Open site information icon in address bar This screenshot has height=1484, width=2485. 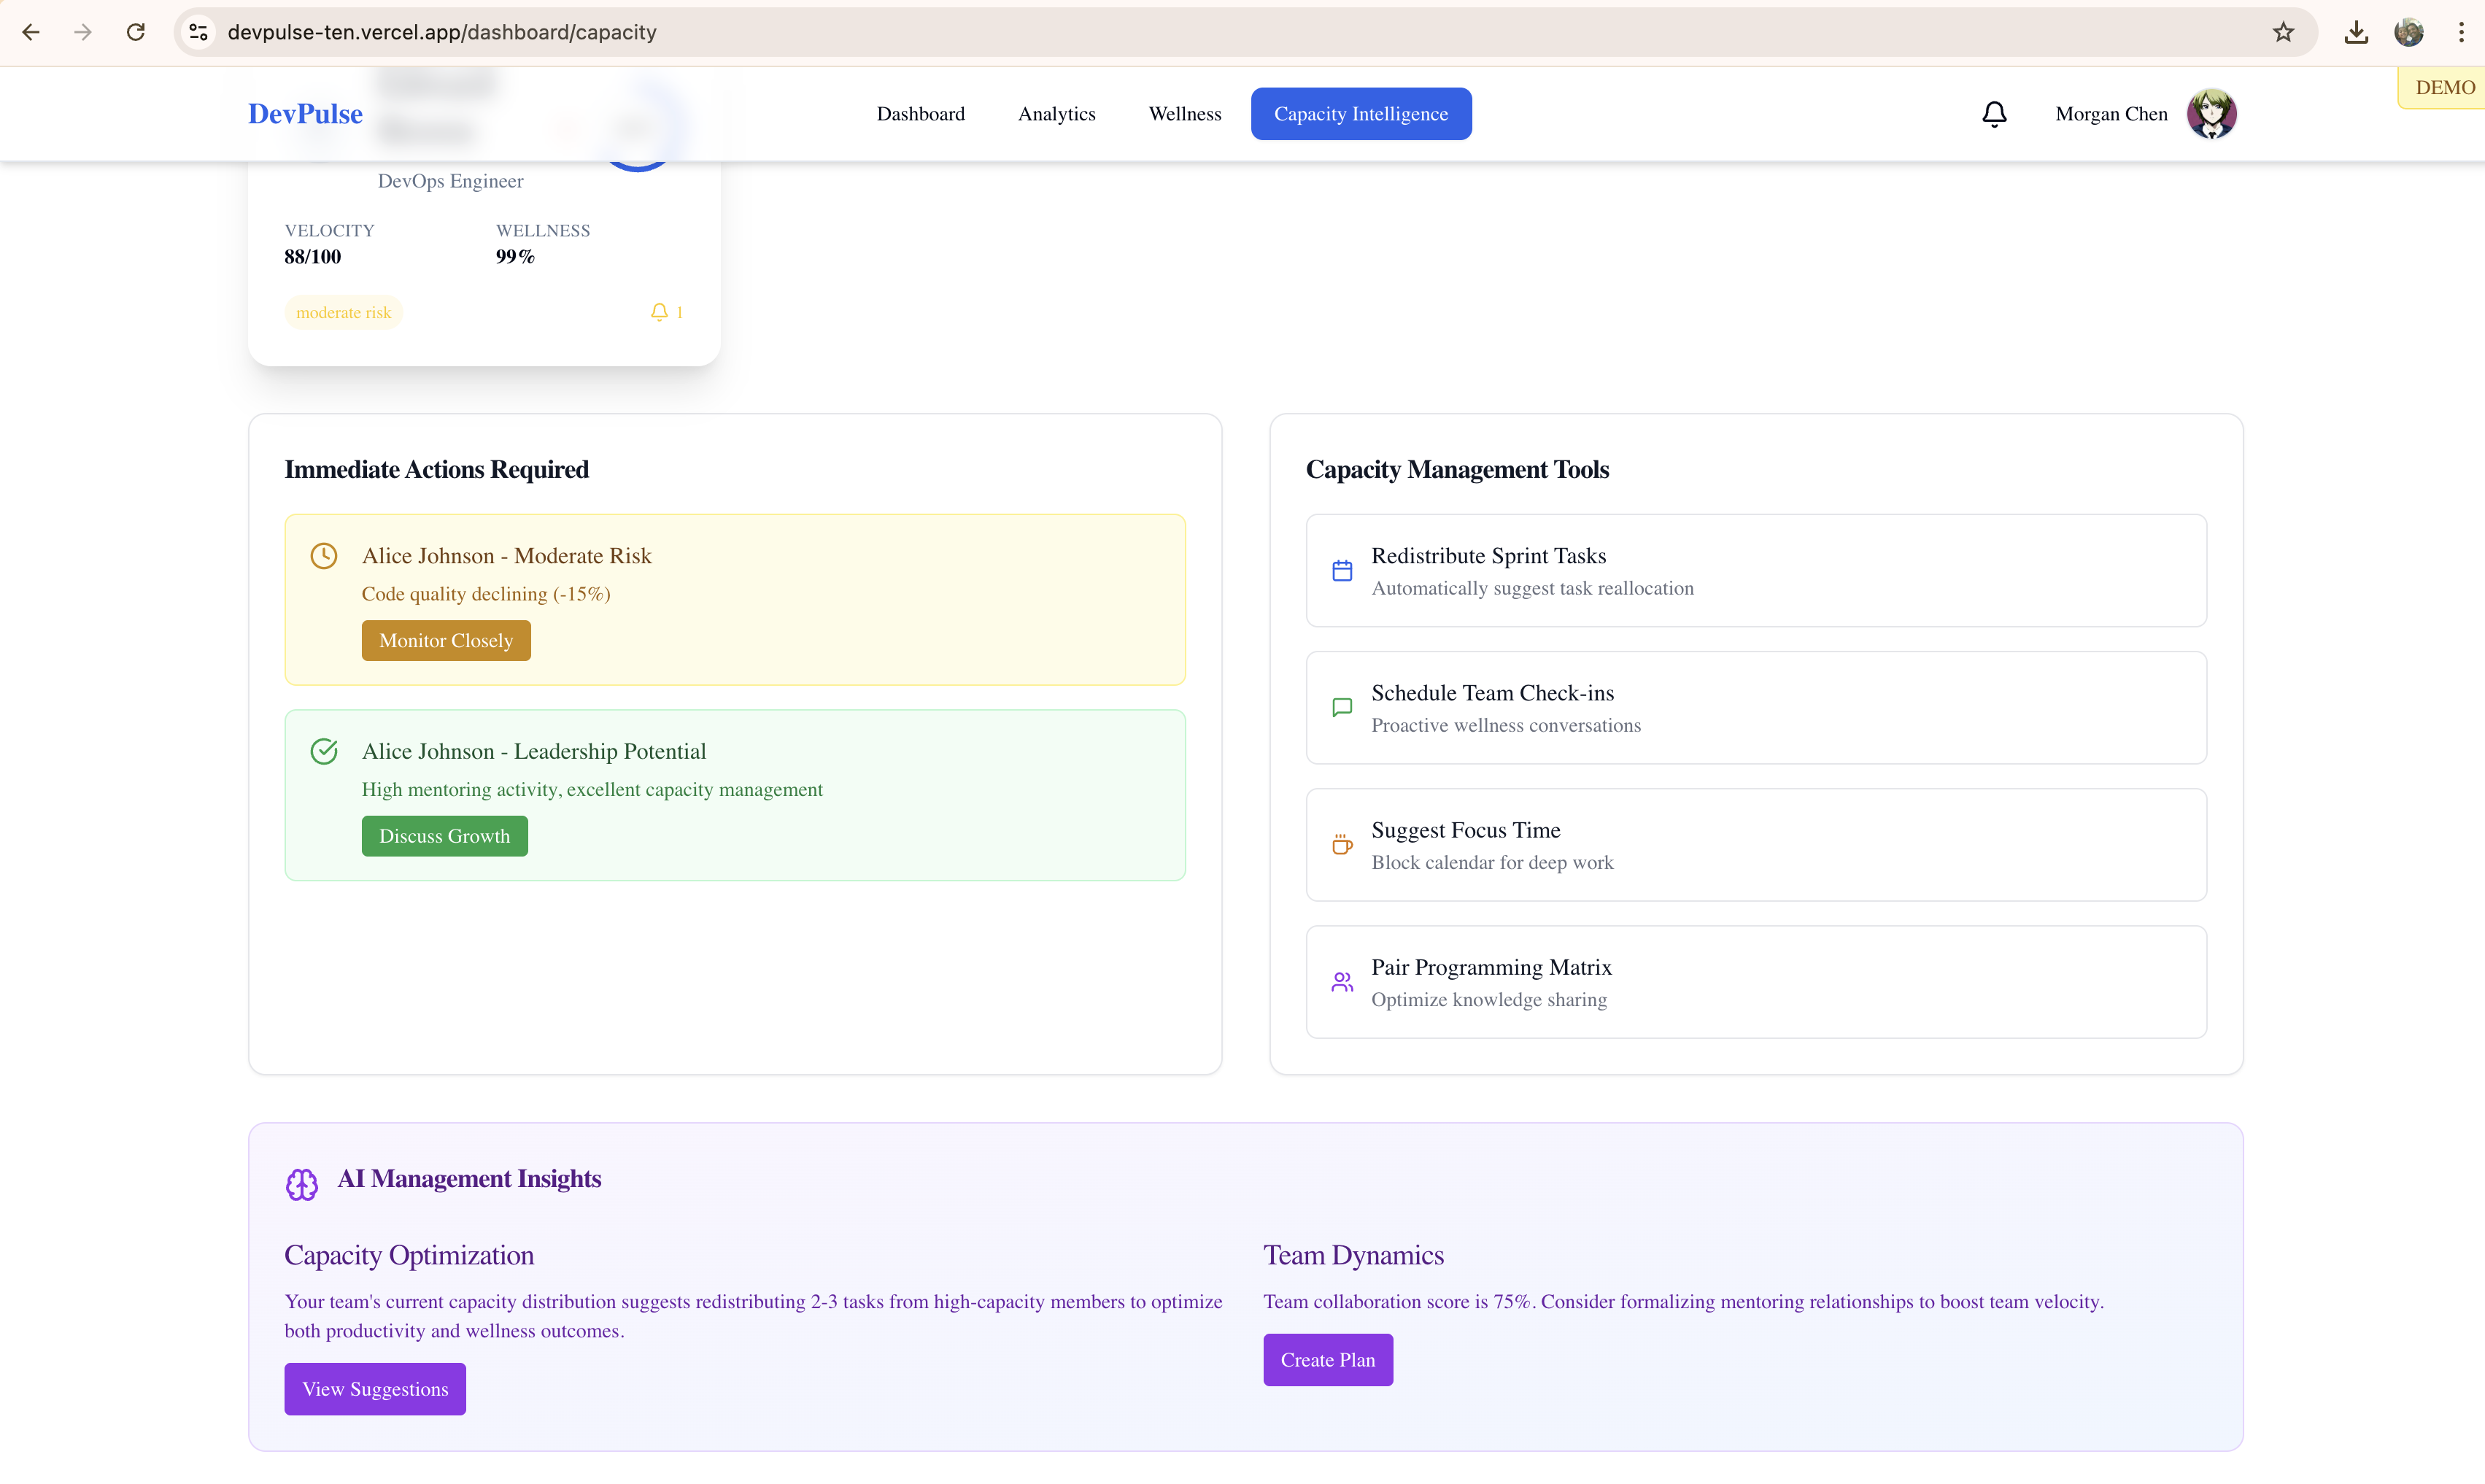199,32
